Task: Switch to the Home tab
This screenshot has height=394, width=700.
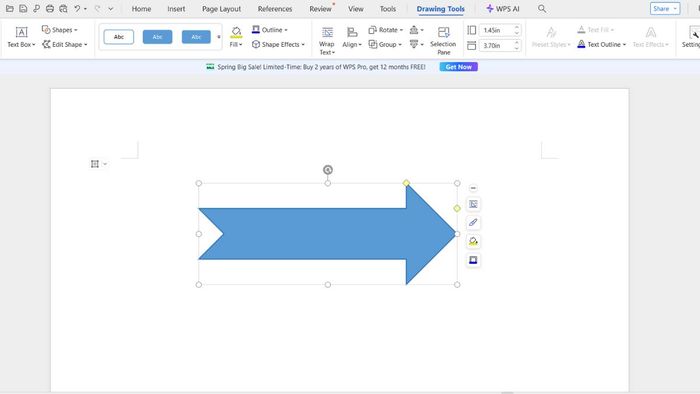Action: click(x=141, y=9)
